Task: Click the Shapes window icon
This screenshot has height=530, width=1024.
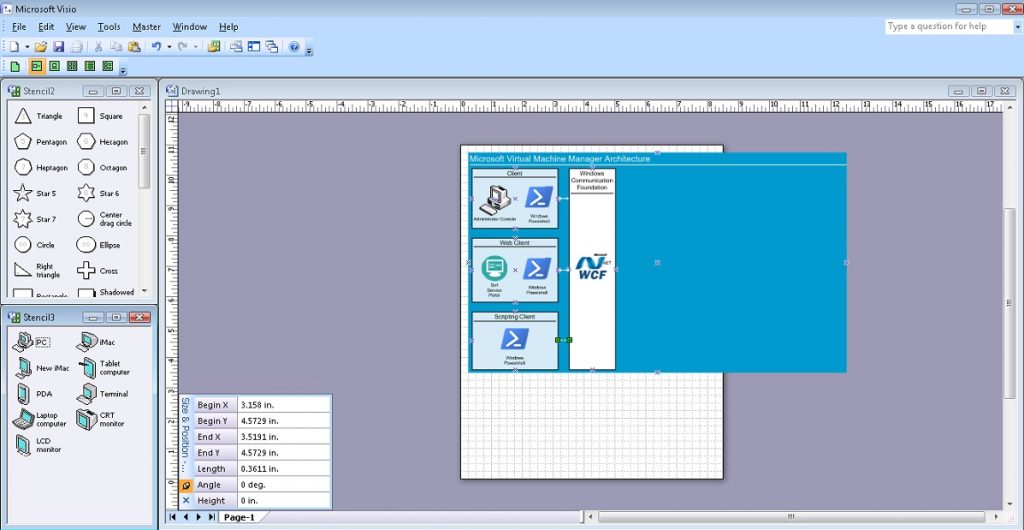Action: point(214,47)
